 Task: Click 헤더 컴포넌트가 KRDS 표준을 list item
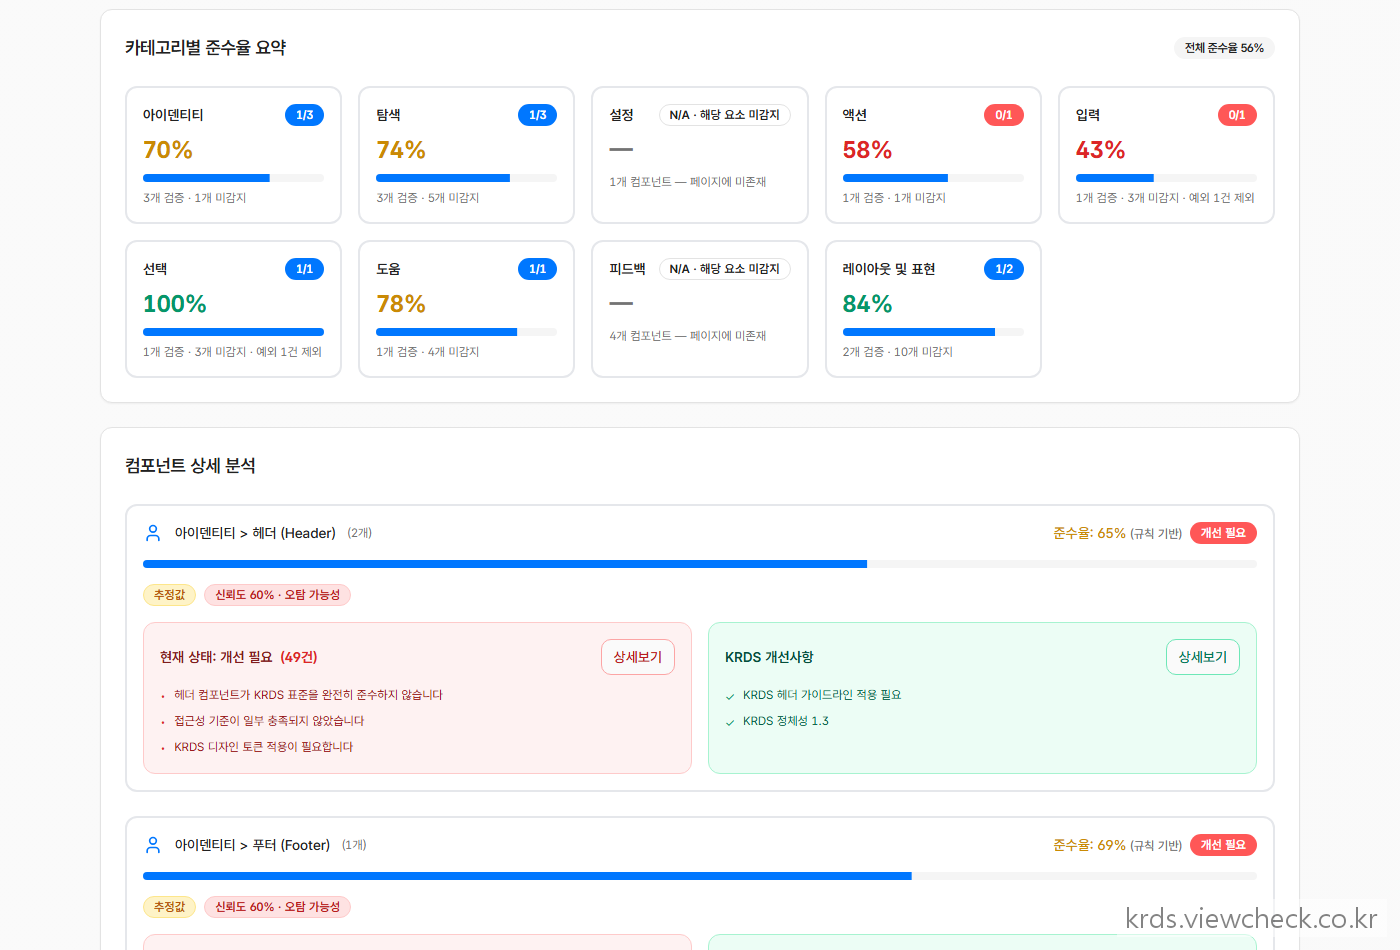[308, 695]
